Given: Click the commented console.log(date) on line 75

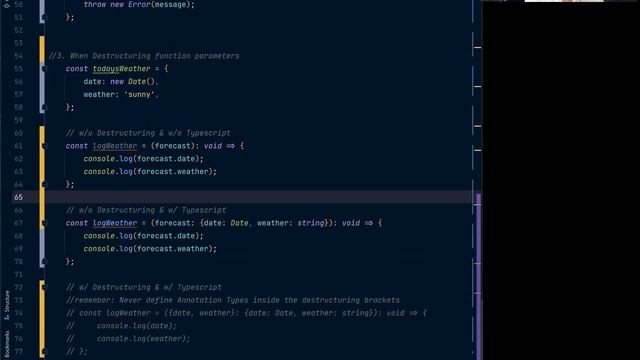Looking at the screenshot, I should (x=137, y=326).
